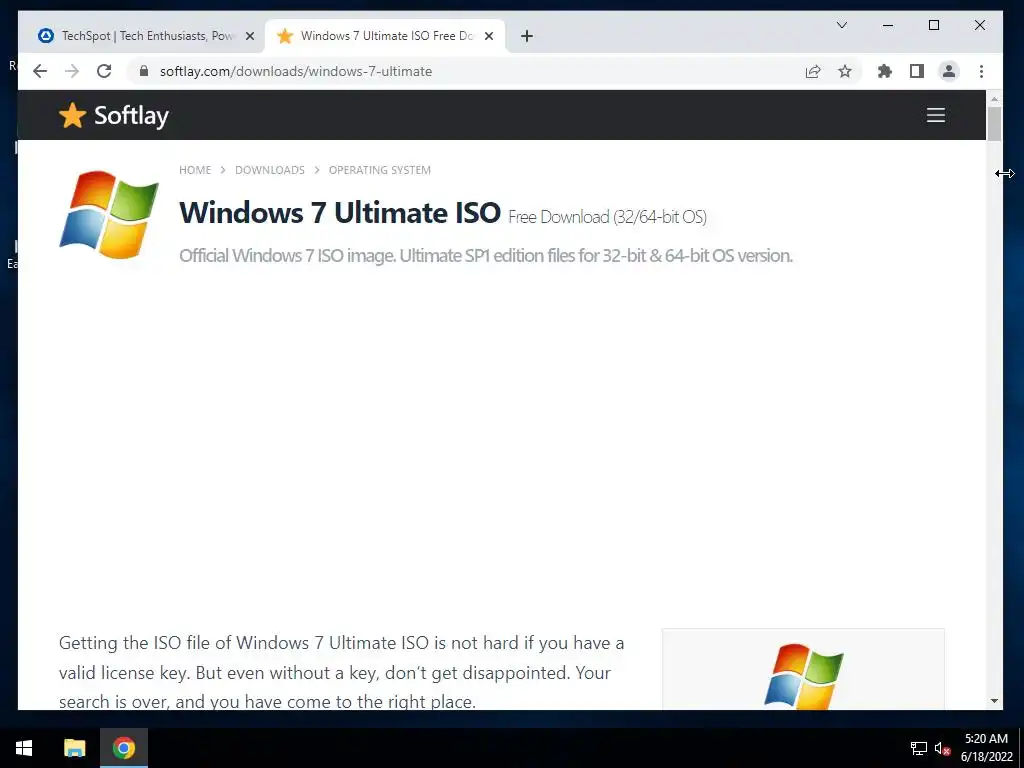Click the Softlay site name
Screen dimensions: 1024x768
[x=131, y=116]
